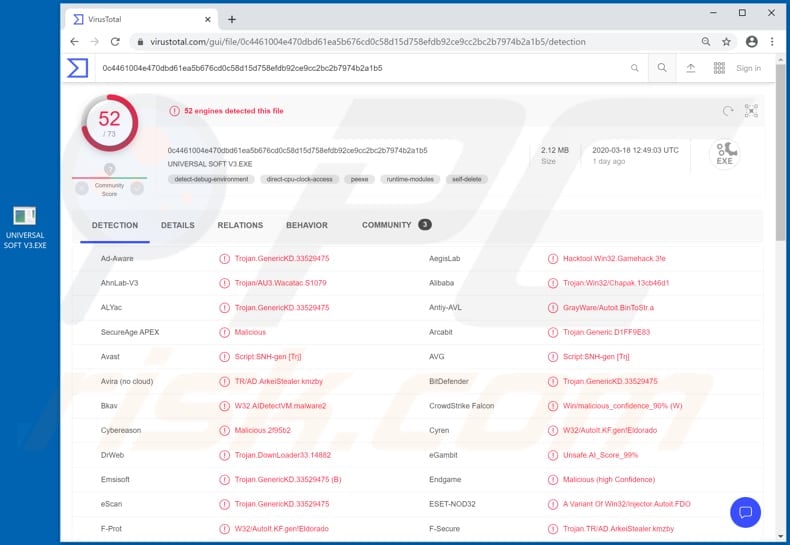This screenshot has width=790, height=545.
Task: Click reanalyze file refresh icon
Action: [x=728, y=111]
